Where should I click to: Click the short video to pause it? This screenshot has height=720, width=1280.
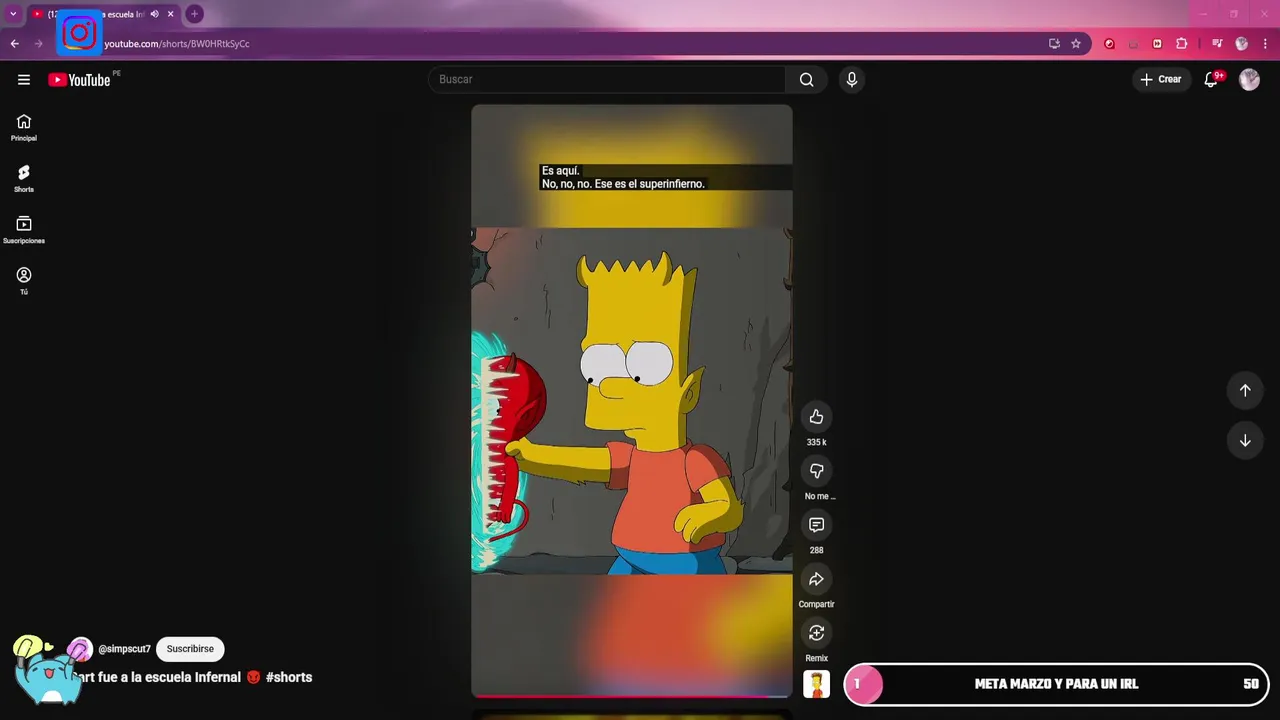coord(632,400)
